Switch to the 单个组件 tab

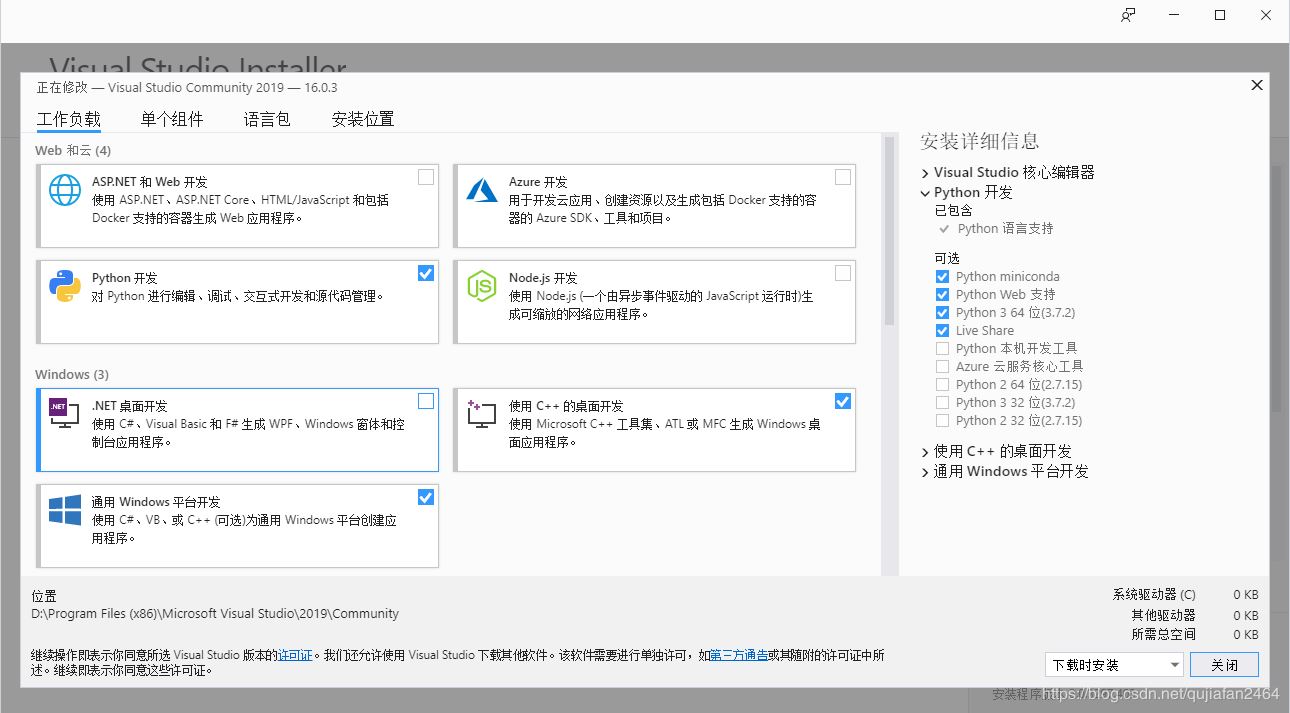(x=172, y=118)
